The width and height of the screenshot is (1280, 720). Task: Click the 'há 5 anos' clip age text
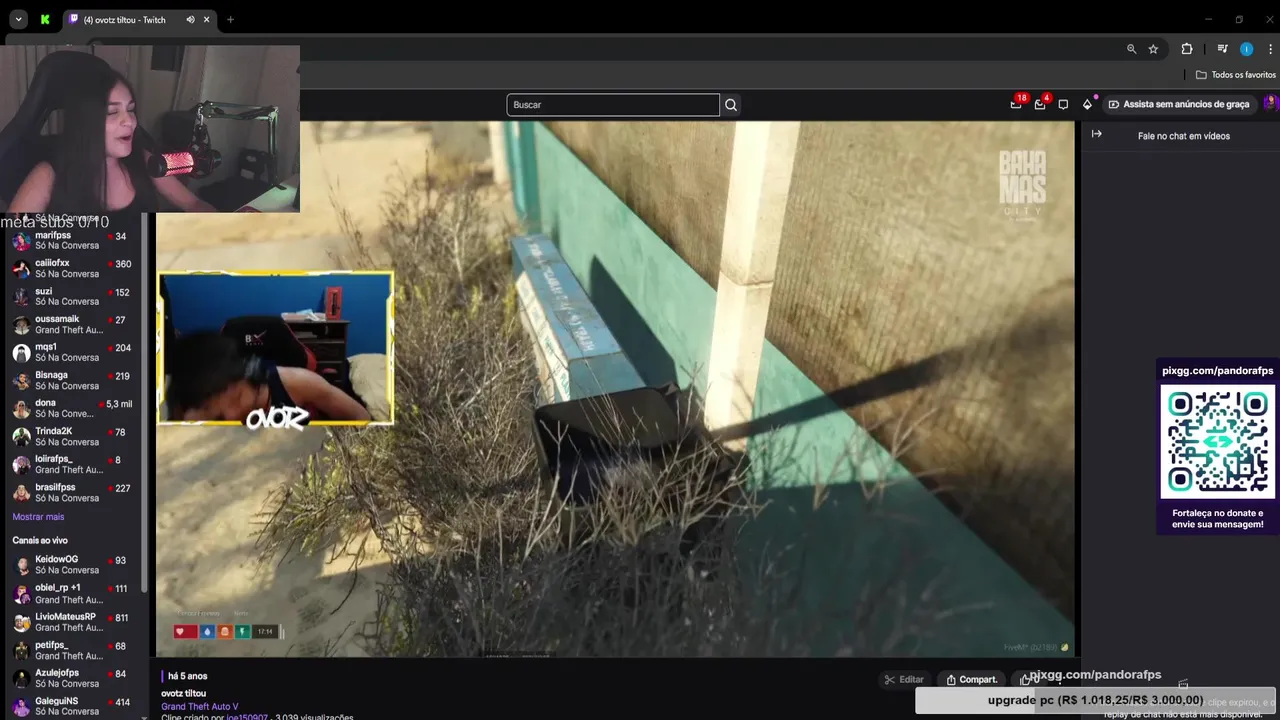click(x=188, y=676)
